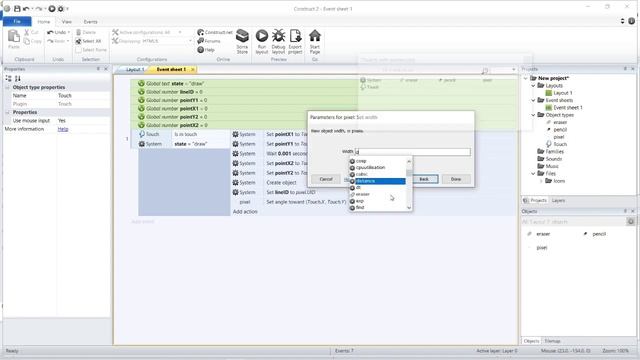The width and height of the screenshot is (640, 360).
Task: Close the Properties panel
Action: click(106, 69)
